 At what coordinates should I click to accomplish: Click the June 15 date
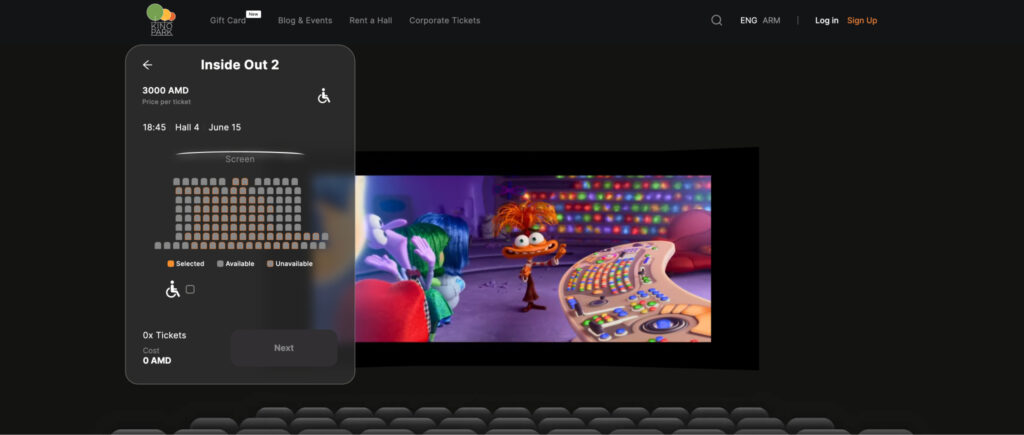(225, 127)
